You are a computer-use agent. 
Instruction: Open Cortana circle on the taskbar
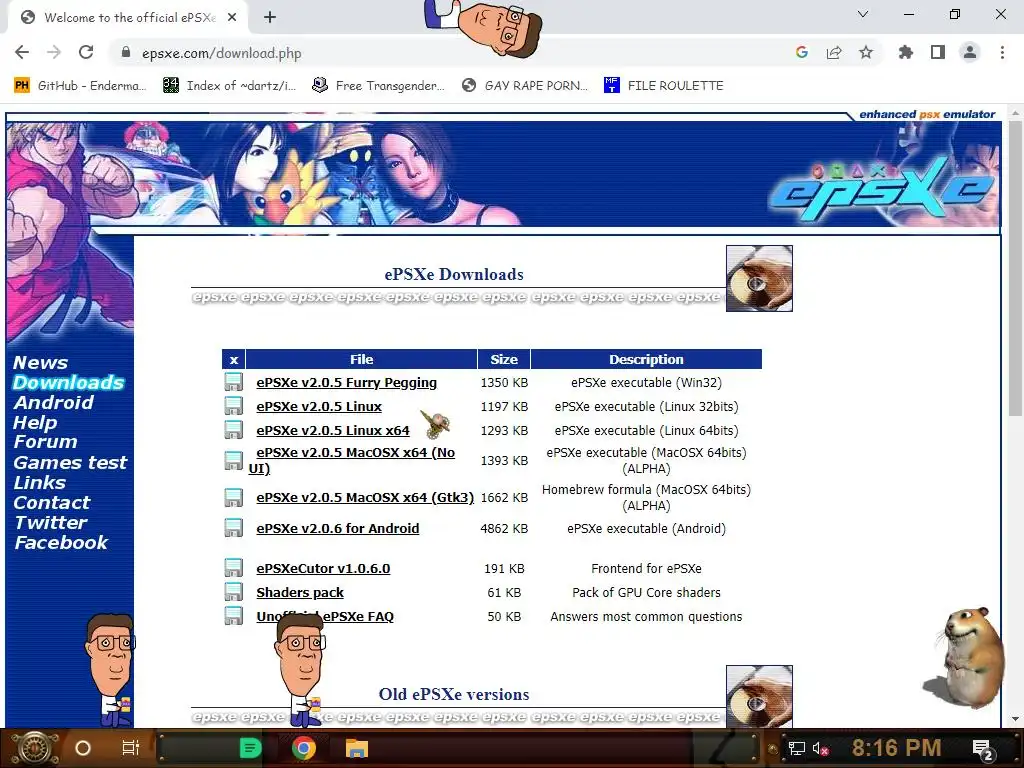point(83,748)
